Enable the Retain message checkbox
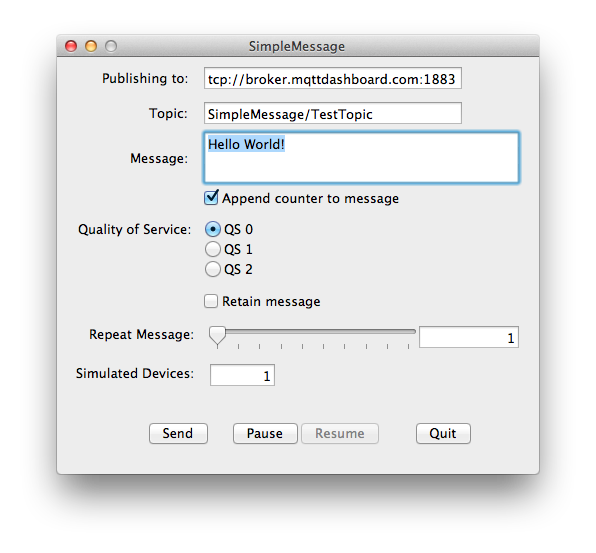The image size is (596, 553). tap(211, 301)
